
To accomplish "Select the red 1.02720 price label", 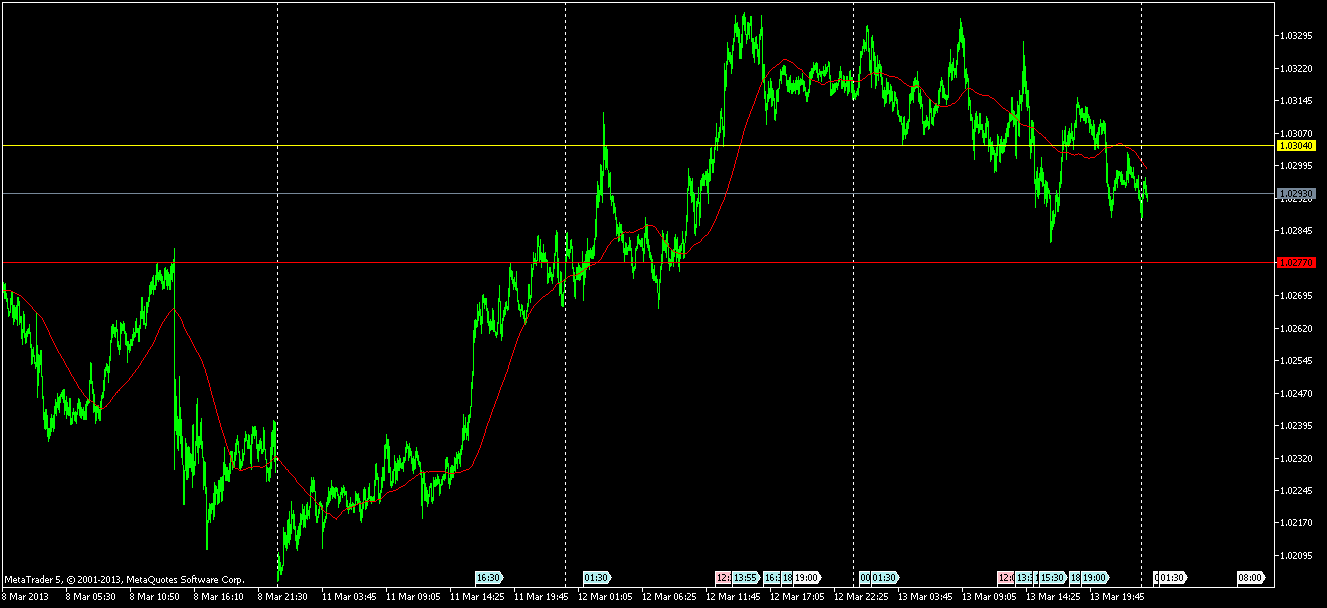I will tap(1296, 262).
